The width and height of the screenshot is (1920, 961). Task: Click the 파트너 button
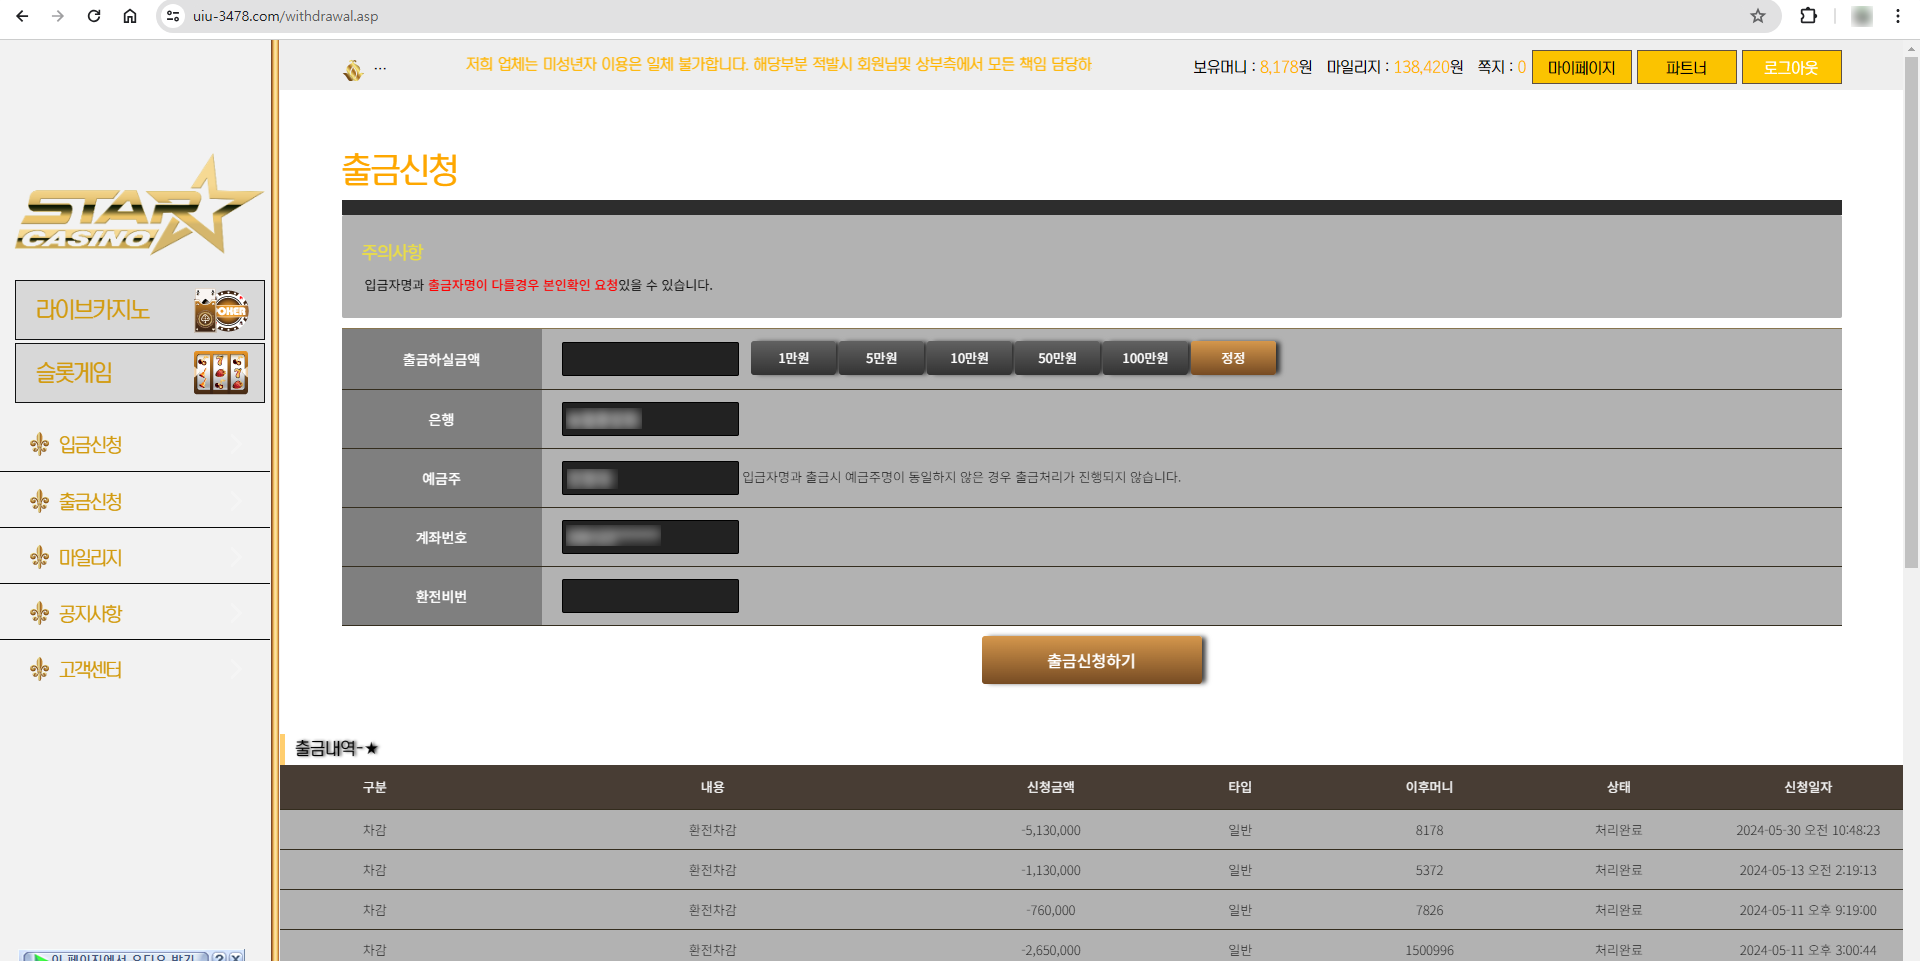1687,67
